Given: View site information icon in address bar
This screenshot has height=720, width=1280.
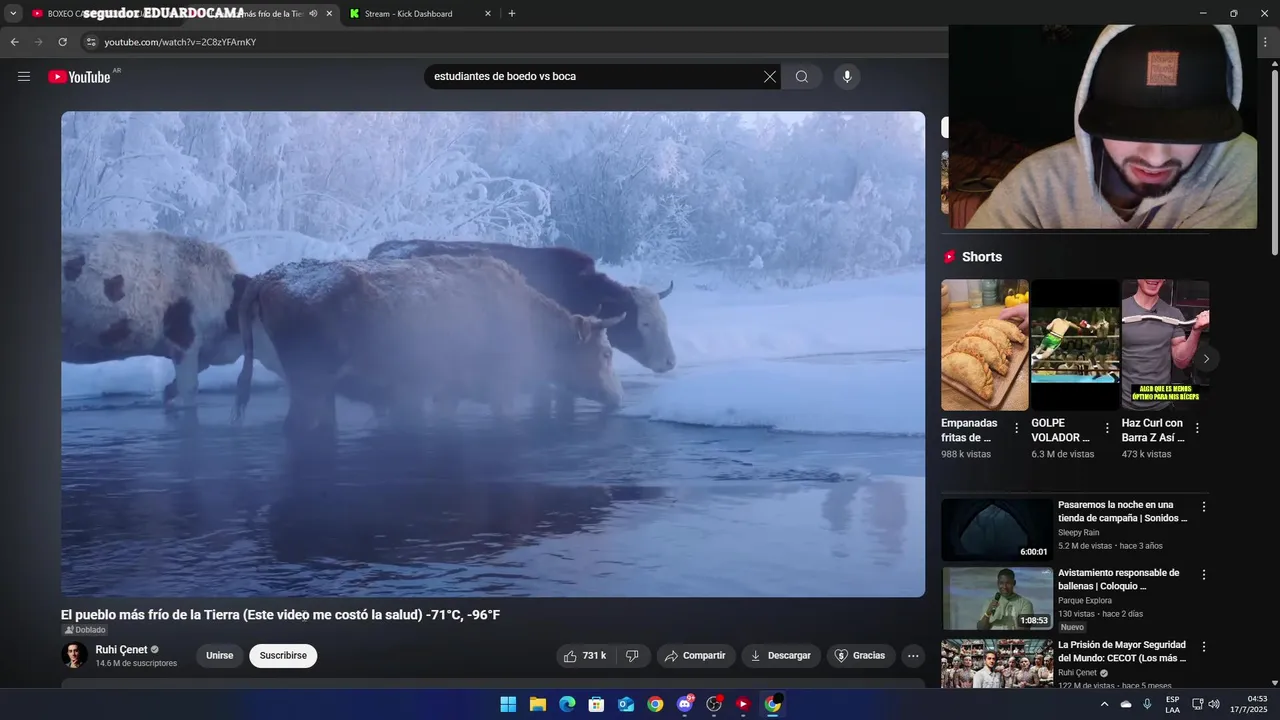Looking at the screenshot, I should (x=90, y=42).
